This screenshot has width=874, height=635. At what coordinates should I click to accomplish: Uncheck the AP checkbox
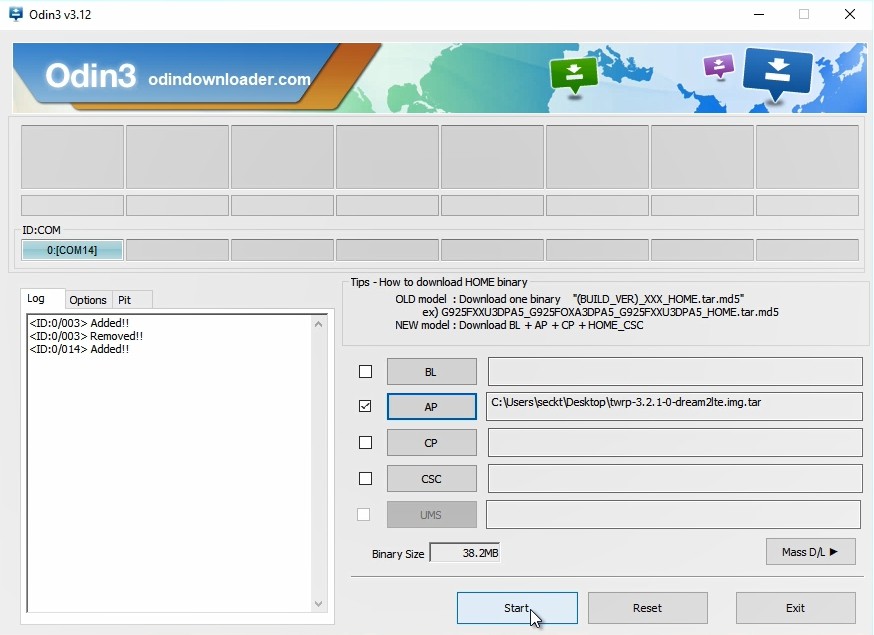[365, 406]
